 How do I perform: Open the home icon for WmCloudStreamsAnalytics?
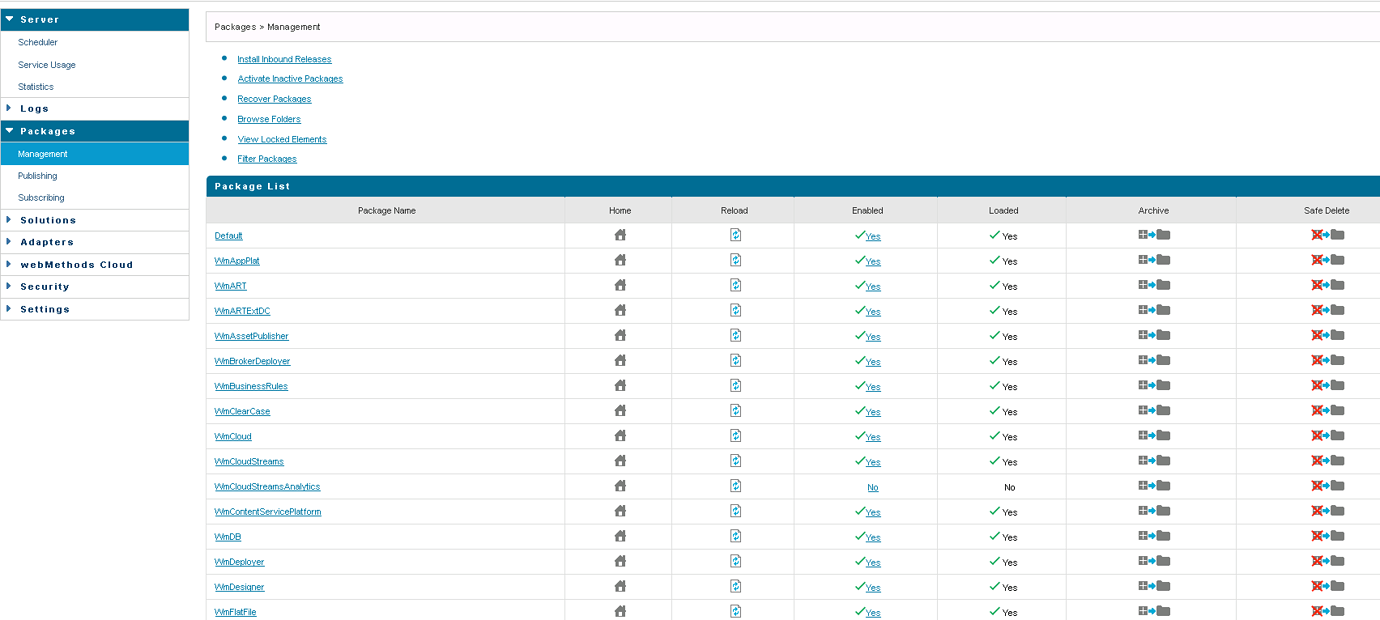(620, 486)
